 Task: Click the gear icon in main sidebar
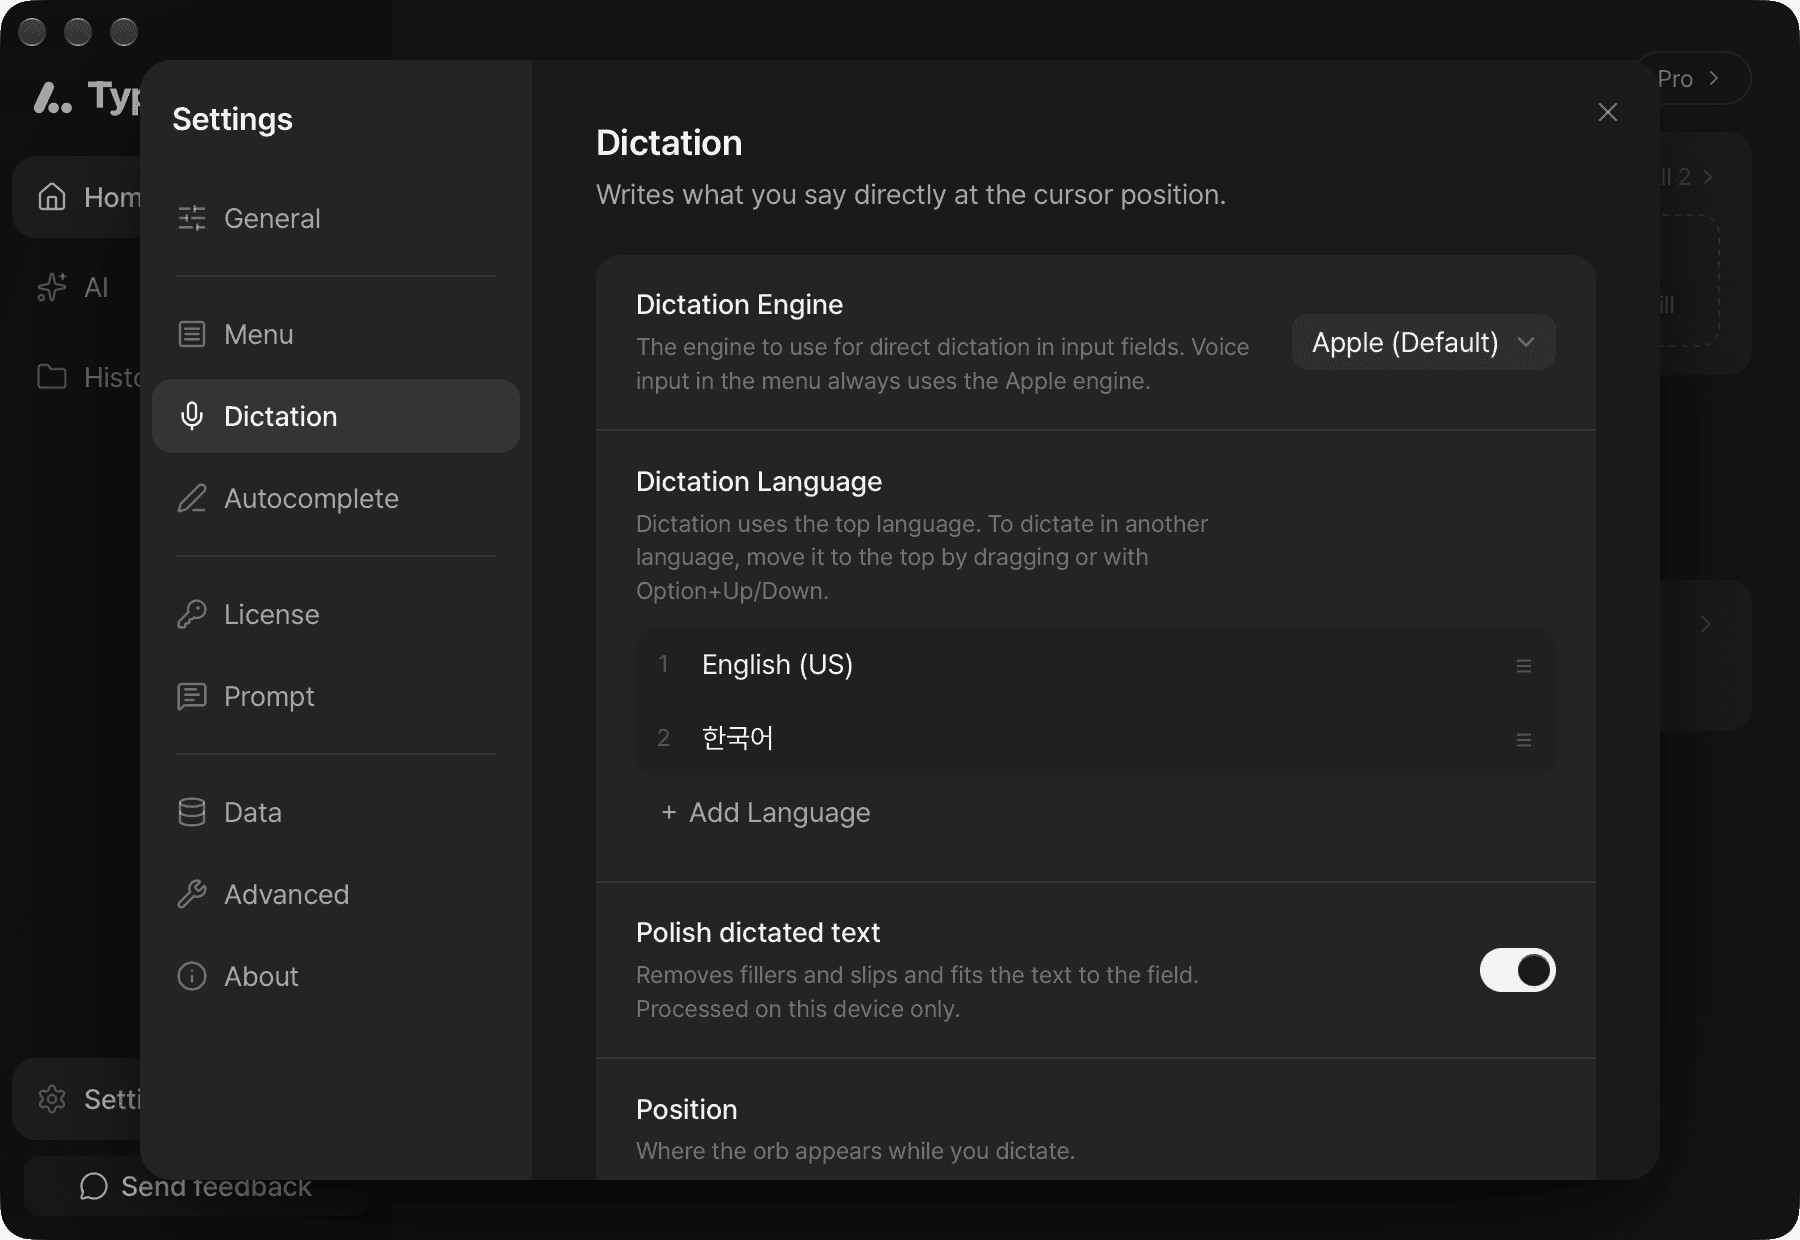click(52, 1099)
